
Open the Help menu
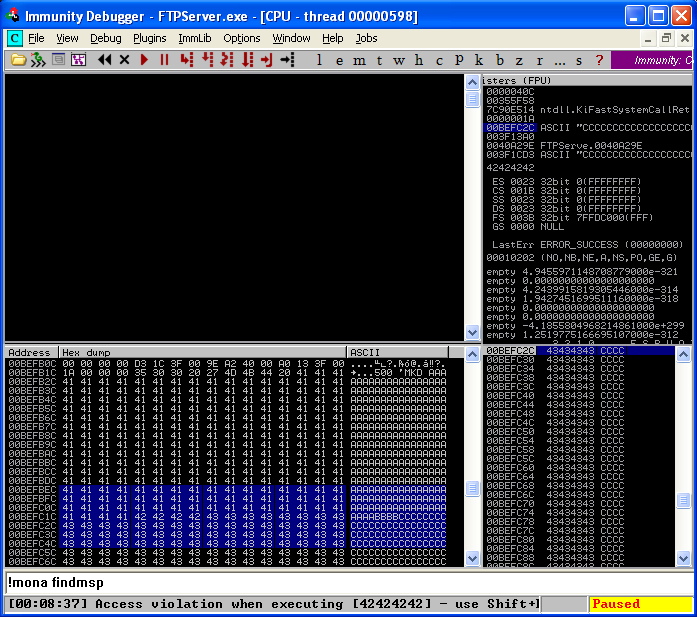[332, 38]
